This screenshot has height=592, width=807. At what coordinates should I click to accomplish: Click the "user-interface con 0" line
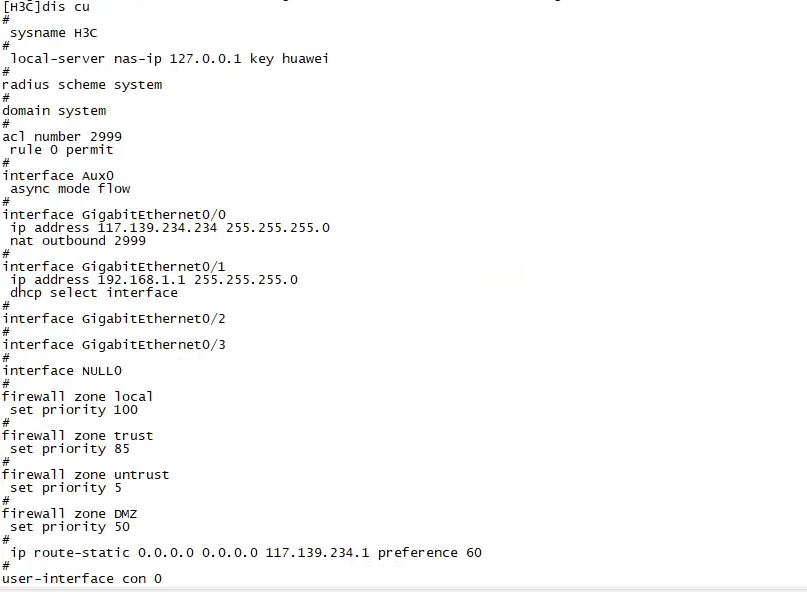[82, 579]
